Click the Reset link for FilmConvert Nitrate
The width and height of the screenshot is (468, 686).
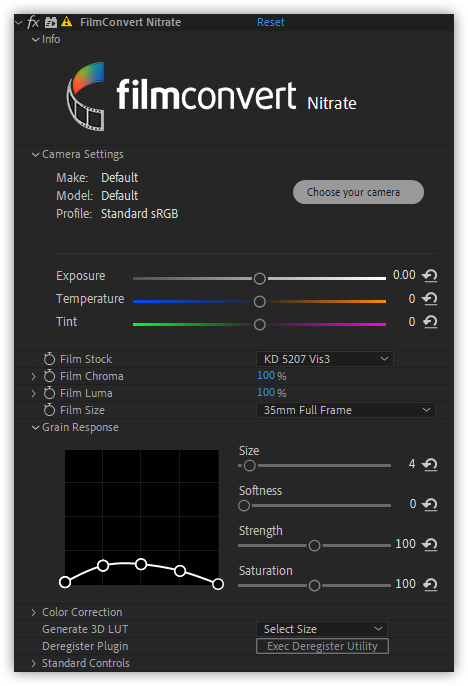[271, 22]
